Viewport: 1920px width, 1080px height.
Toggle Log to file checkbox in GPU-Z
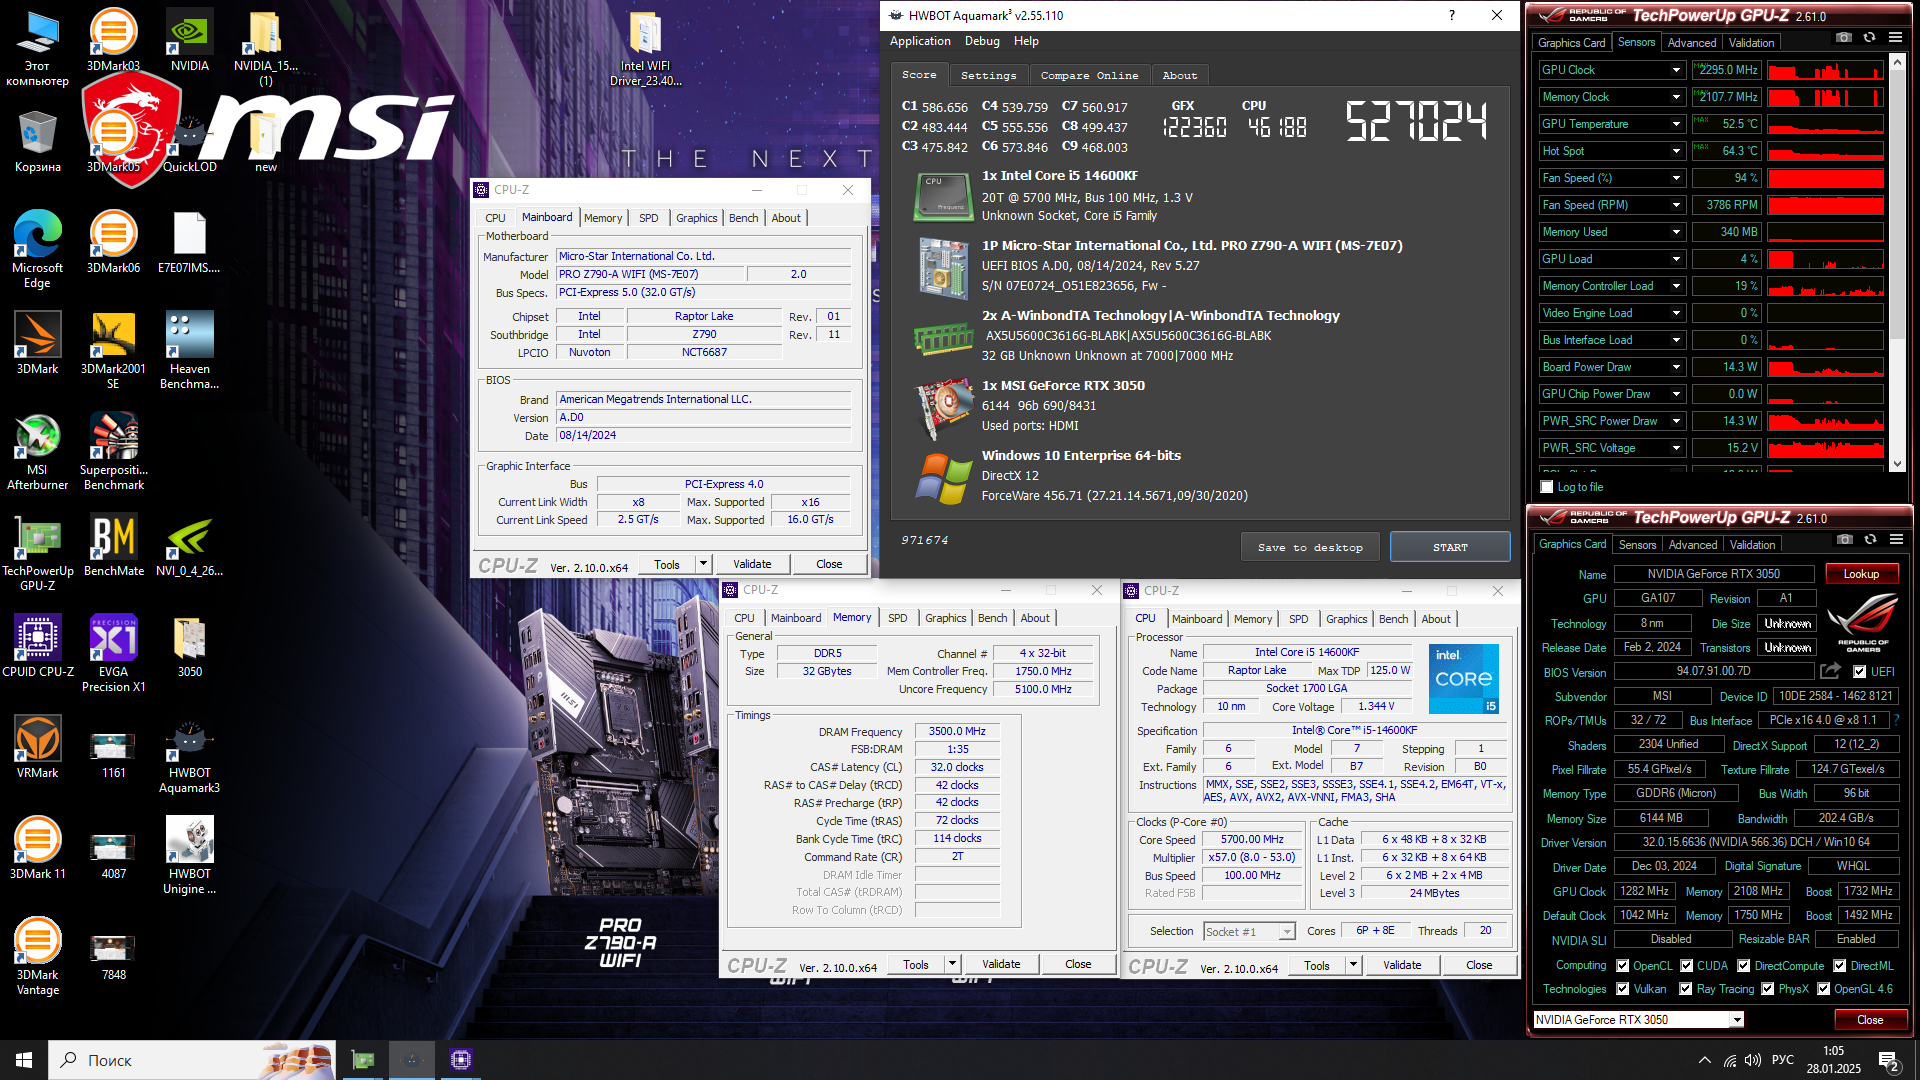coord(1547,487)
